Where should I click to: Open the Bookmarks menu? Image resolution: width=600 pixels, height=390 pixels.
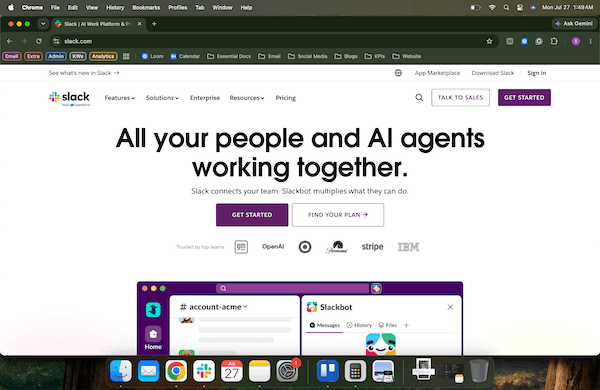click(x=146, y=7)
